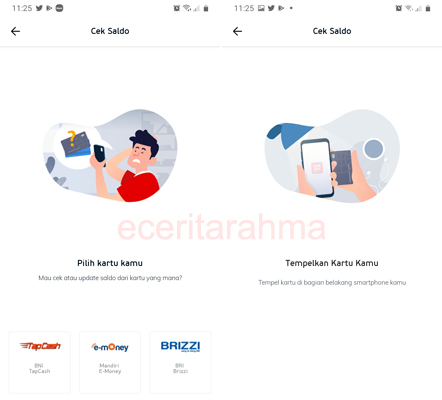Tap the Twitter notification icon in left status bar
The height and width of the screenshot is (400, 442).
(39, 8)
